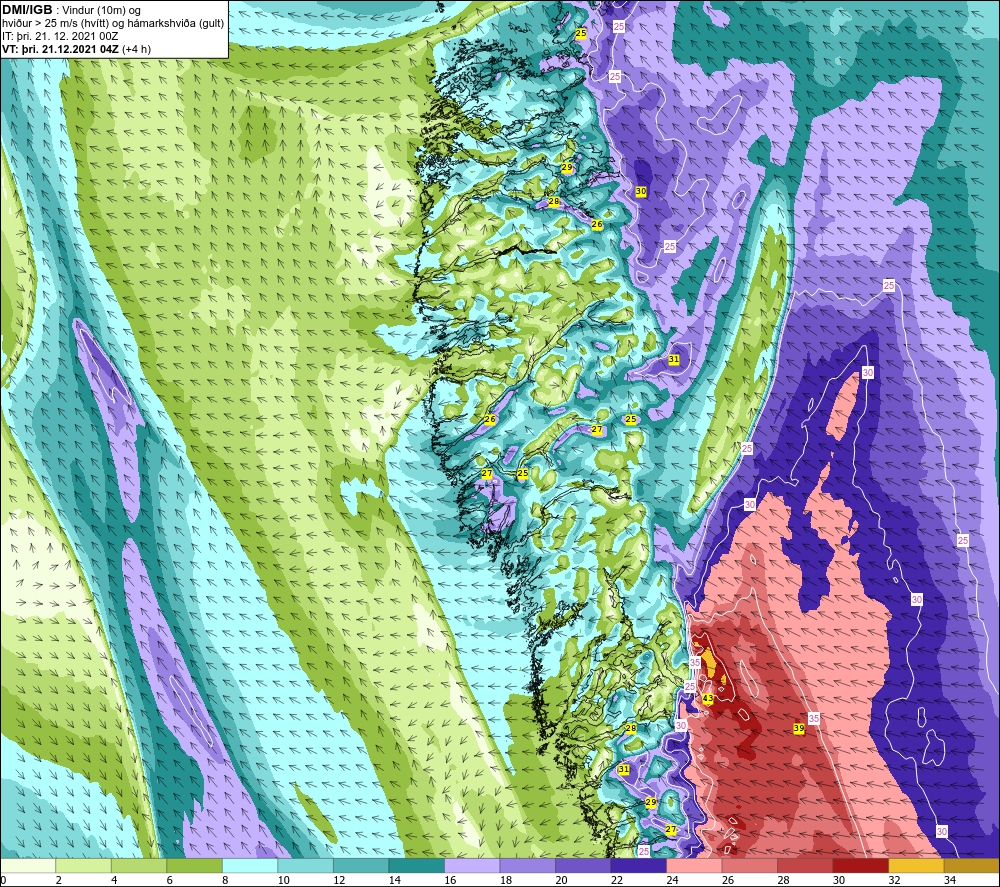Image resolution: width=1000 pixels, height=887 pixels.
Task: Click the '16' tick label on the color scale
Action: [450, 881]
